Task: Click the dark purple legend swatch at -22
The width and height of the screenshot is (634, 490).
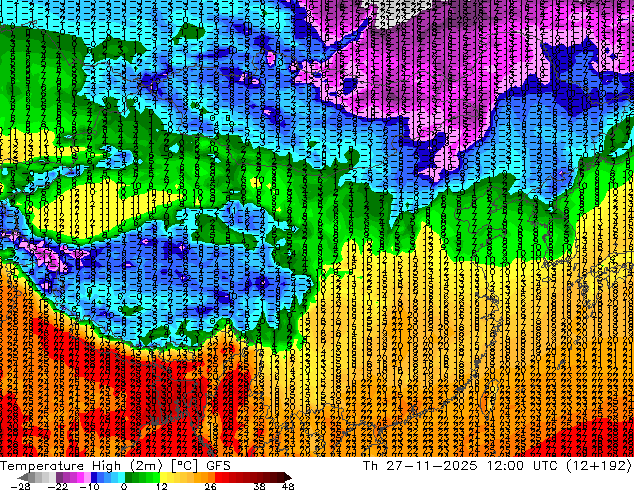Action: pos(59,477)
